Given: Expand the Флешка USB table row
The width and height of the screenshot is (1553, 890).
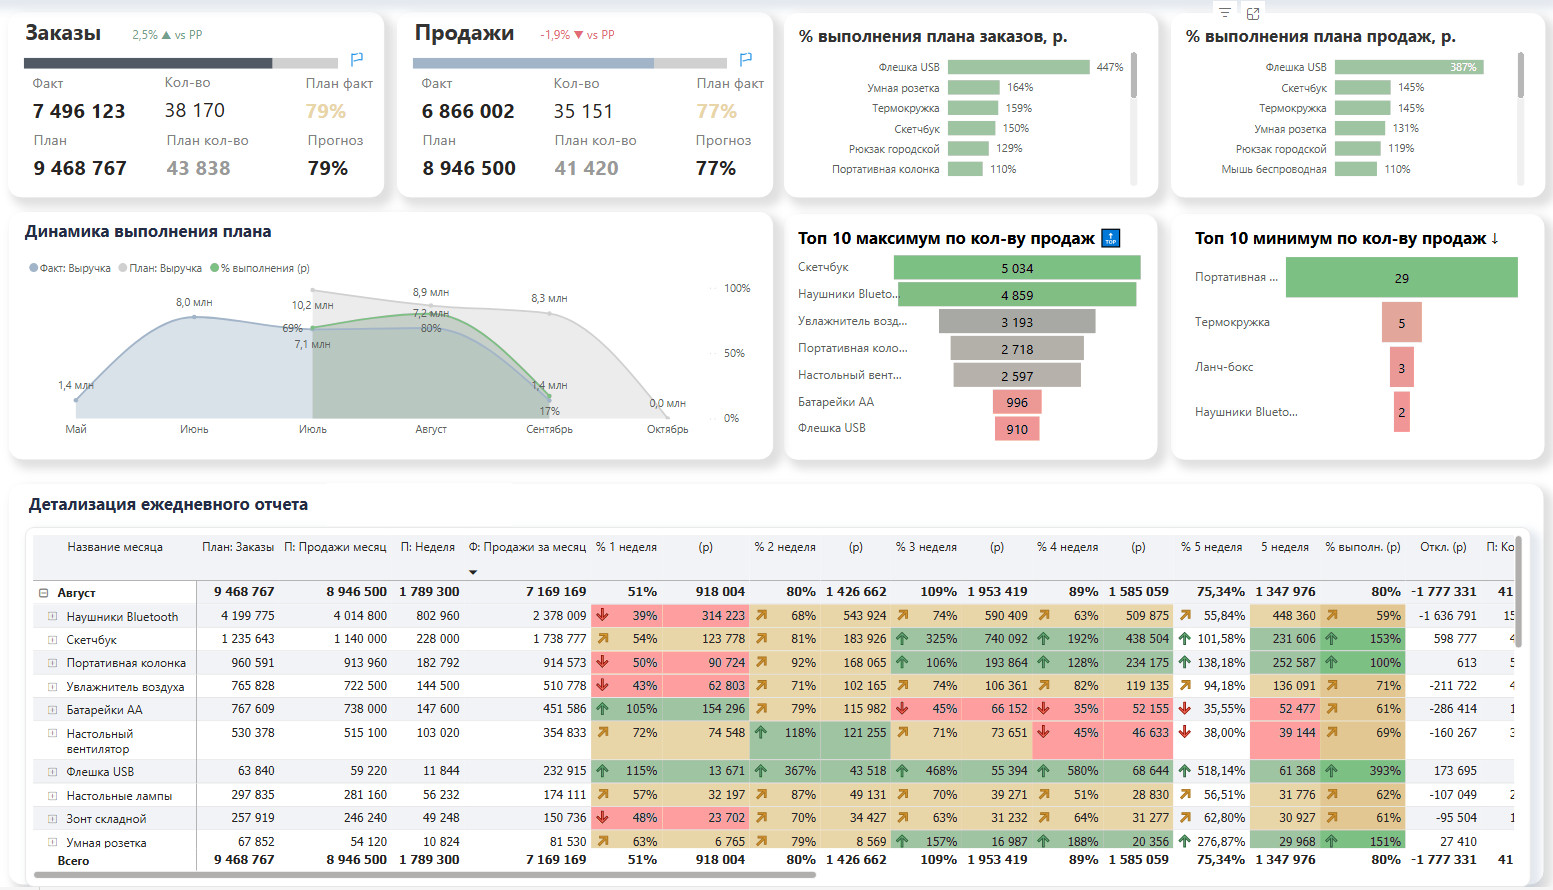Looking at the screenshot, I should pyautogui.click(x=53, y=771).
